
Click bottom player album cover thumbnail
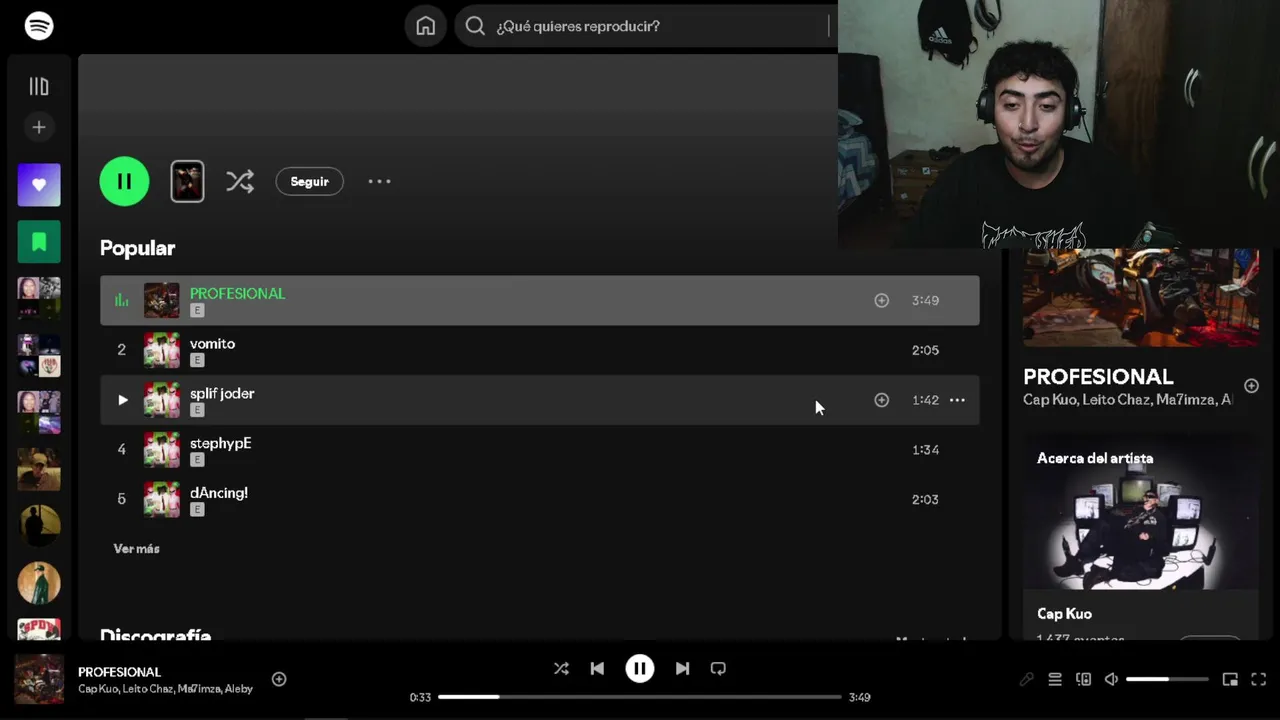pyautogui.click(x=39, y=679)
